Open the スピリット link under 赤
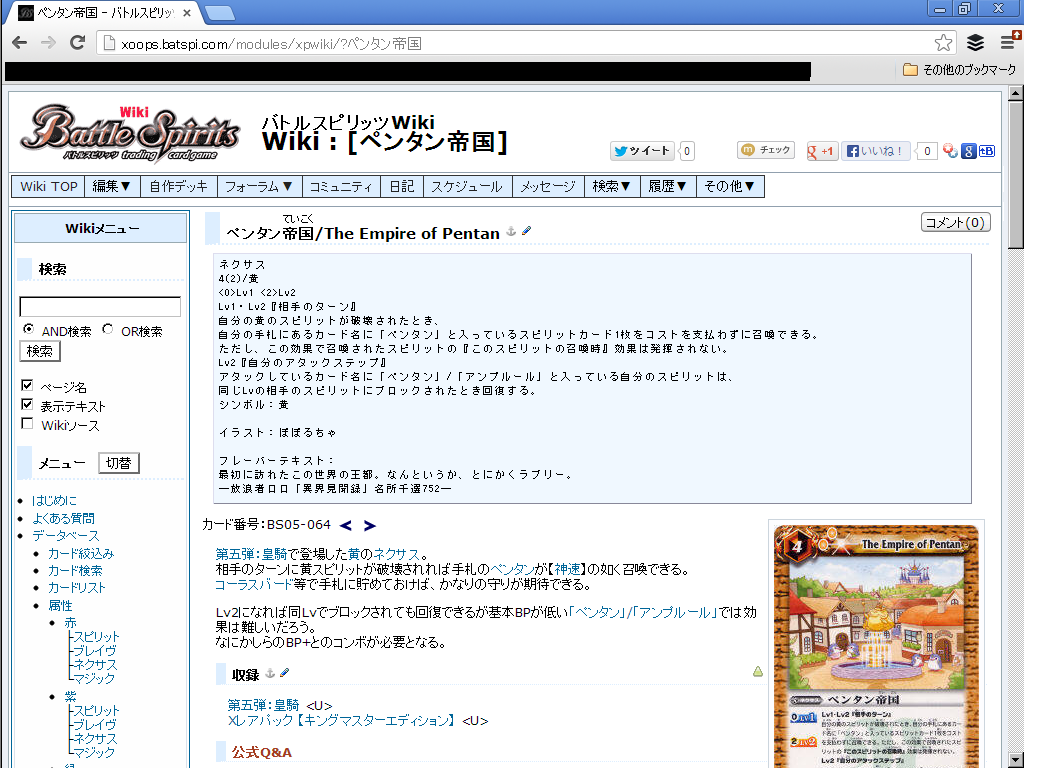The width and height of the screenshot is (1038, 768). pos(96,637)
